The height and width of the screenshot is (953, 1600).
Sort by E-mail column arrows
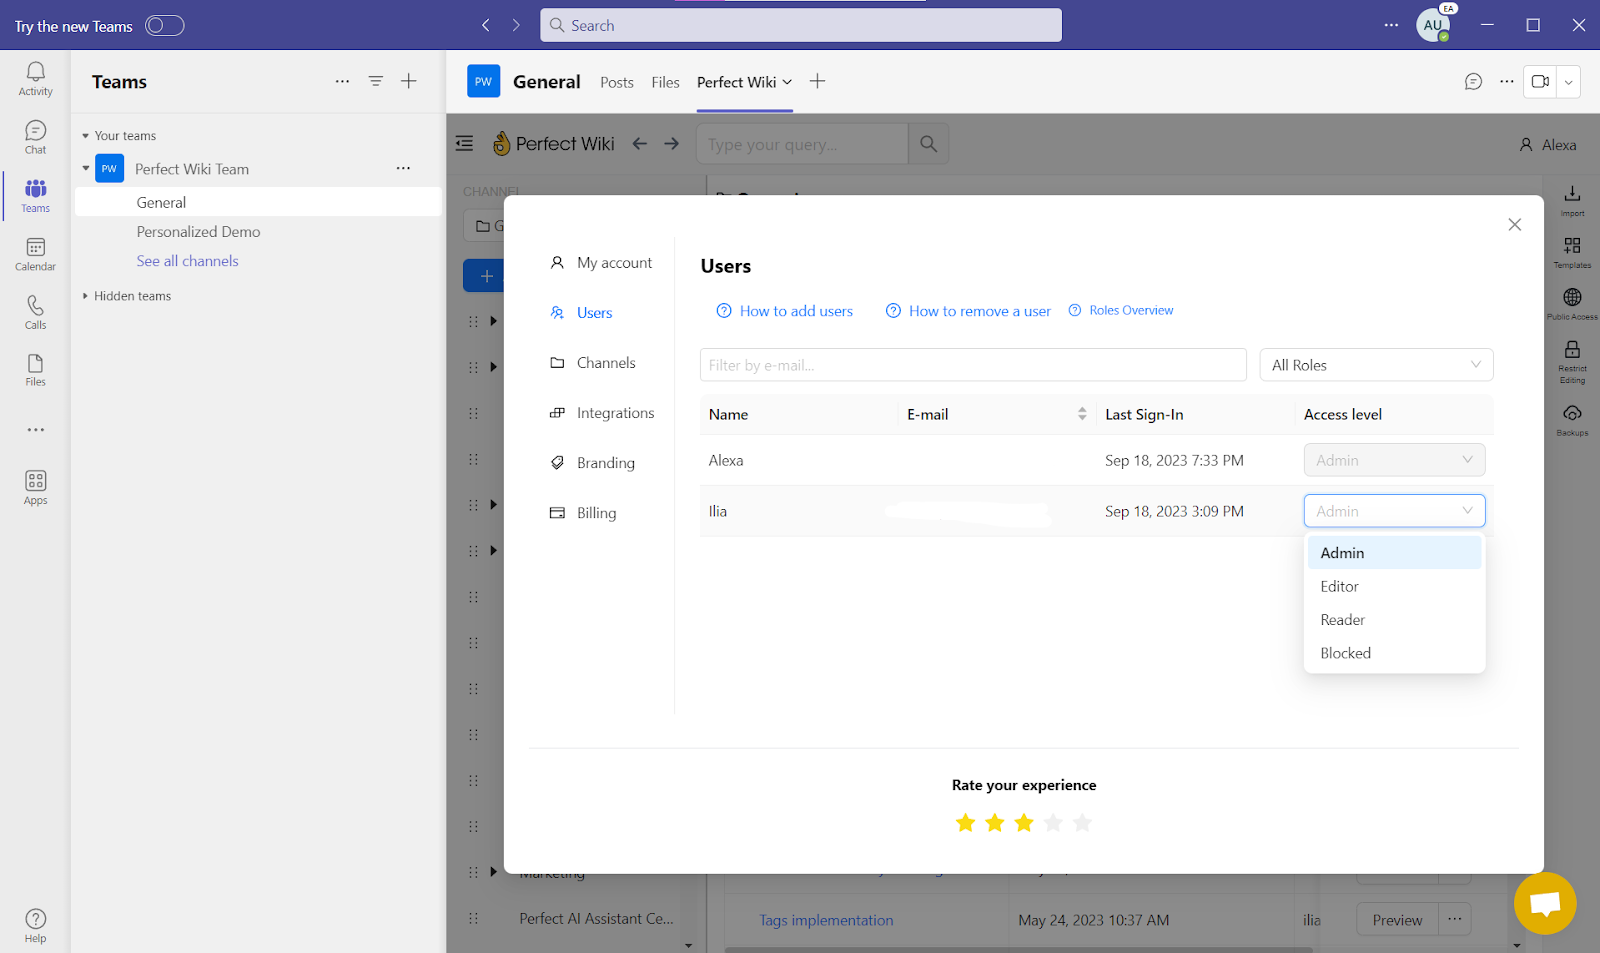pyautogui.click(x=1082, y=414)
